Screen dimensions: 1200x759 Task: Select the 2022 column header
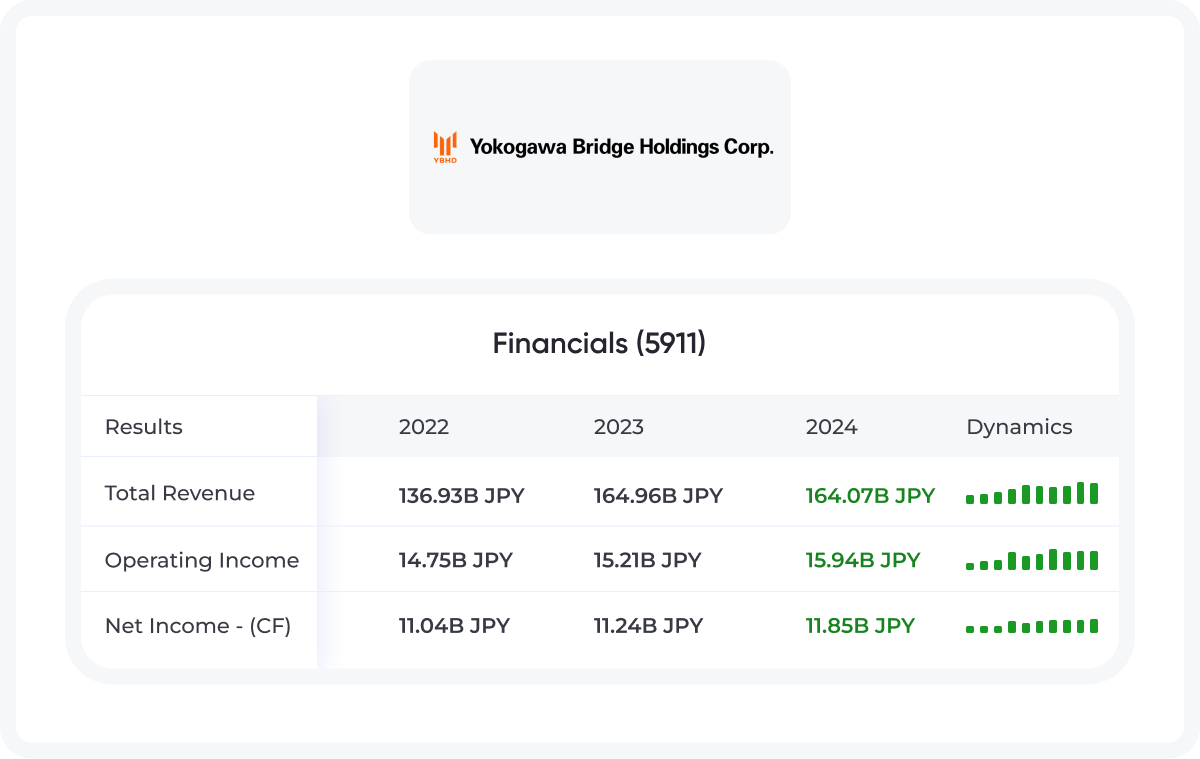coord(424,427)
